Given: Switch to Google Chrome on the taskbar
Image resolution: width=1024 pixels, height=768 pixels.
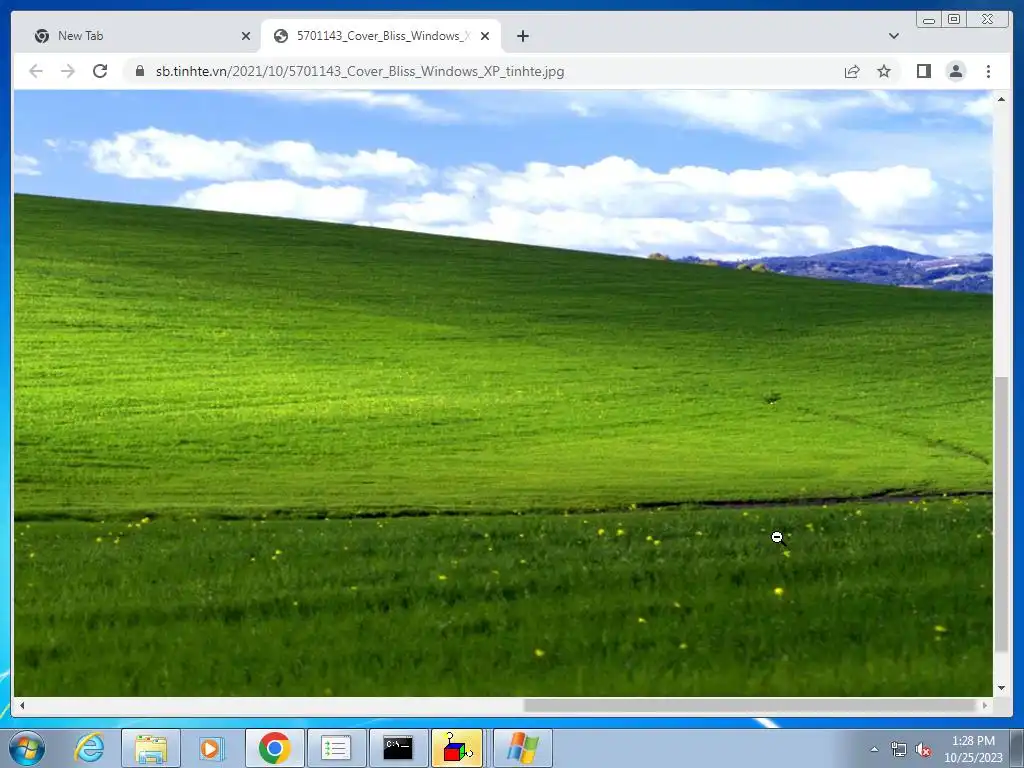Looking at the screenshot, I should (274, 748).
